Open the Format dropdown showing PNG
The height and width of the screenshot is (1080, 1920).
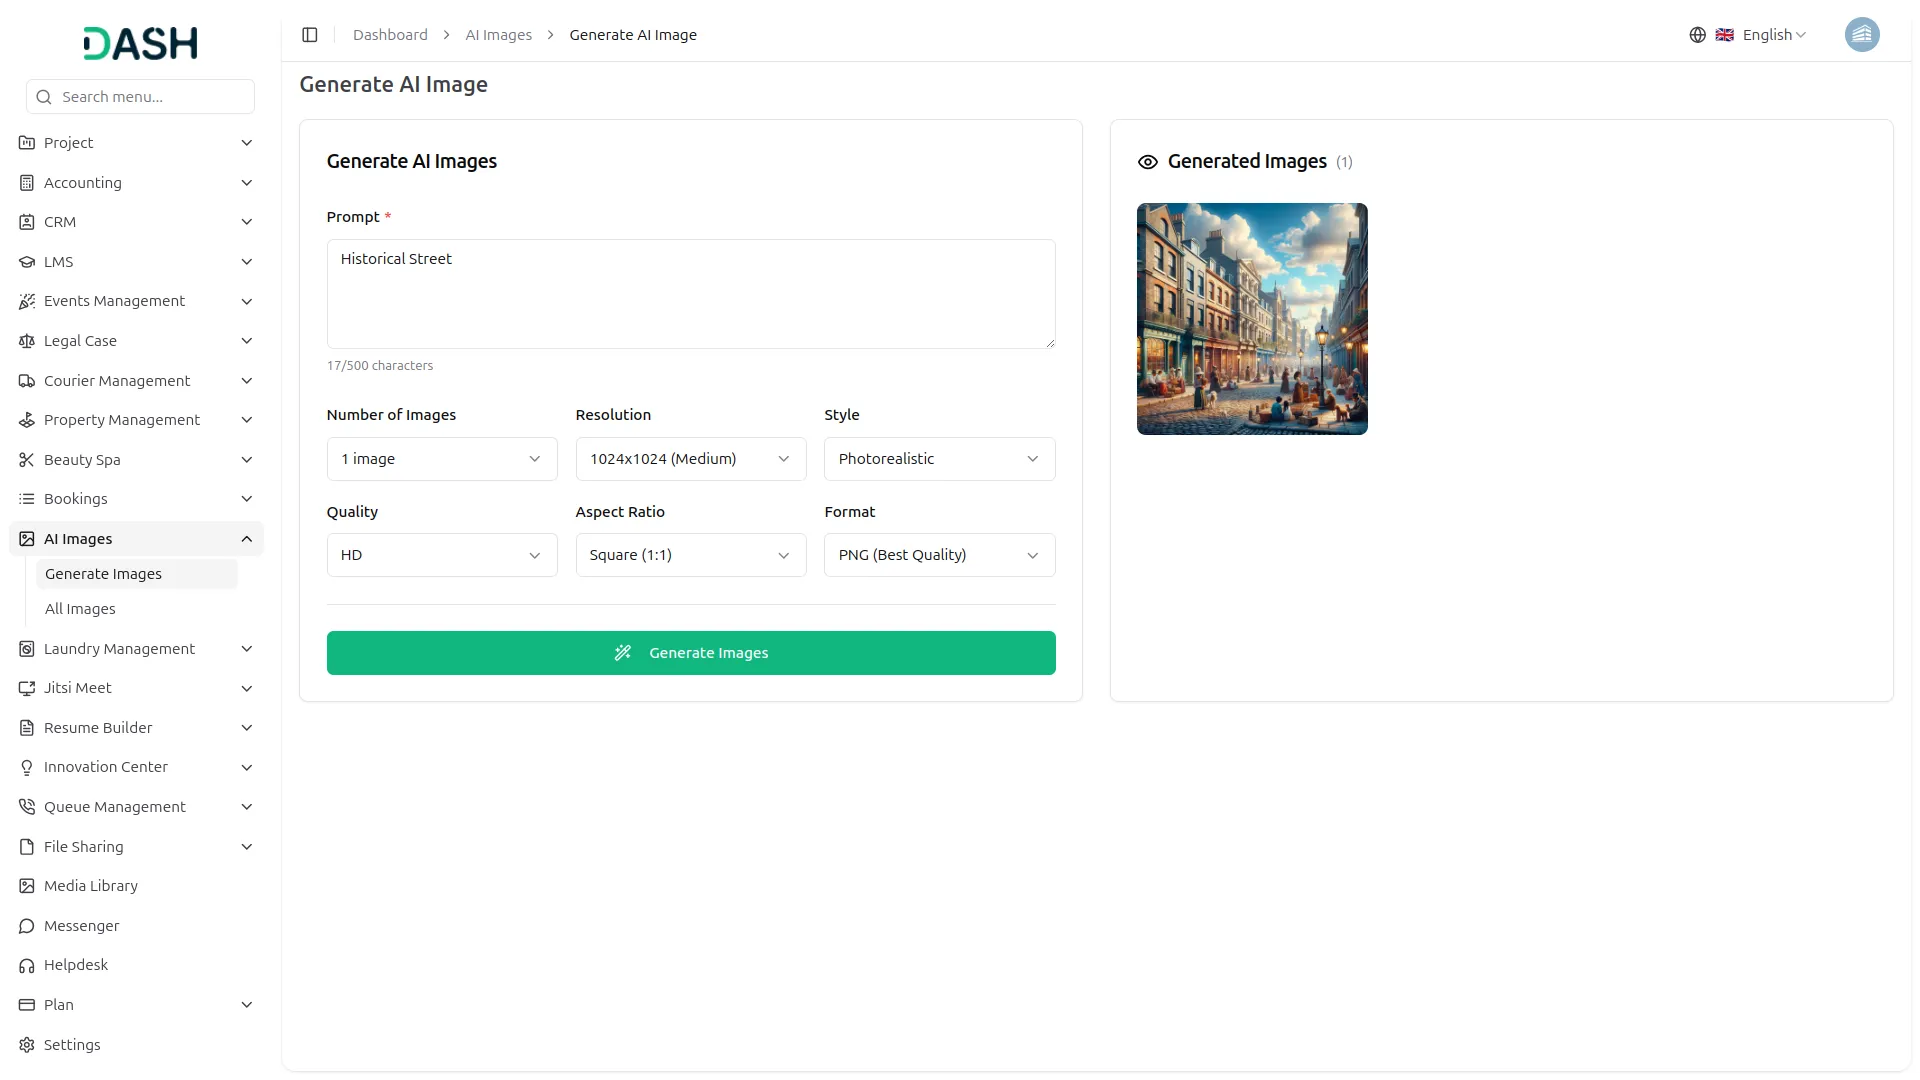tap(938, 554)
